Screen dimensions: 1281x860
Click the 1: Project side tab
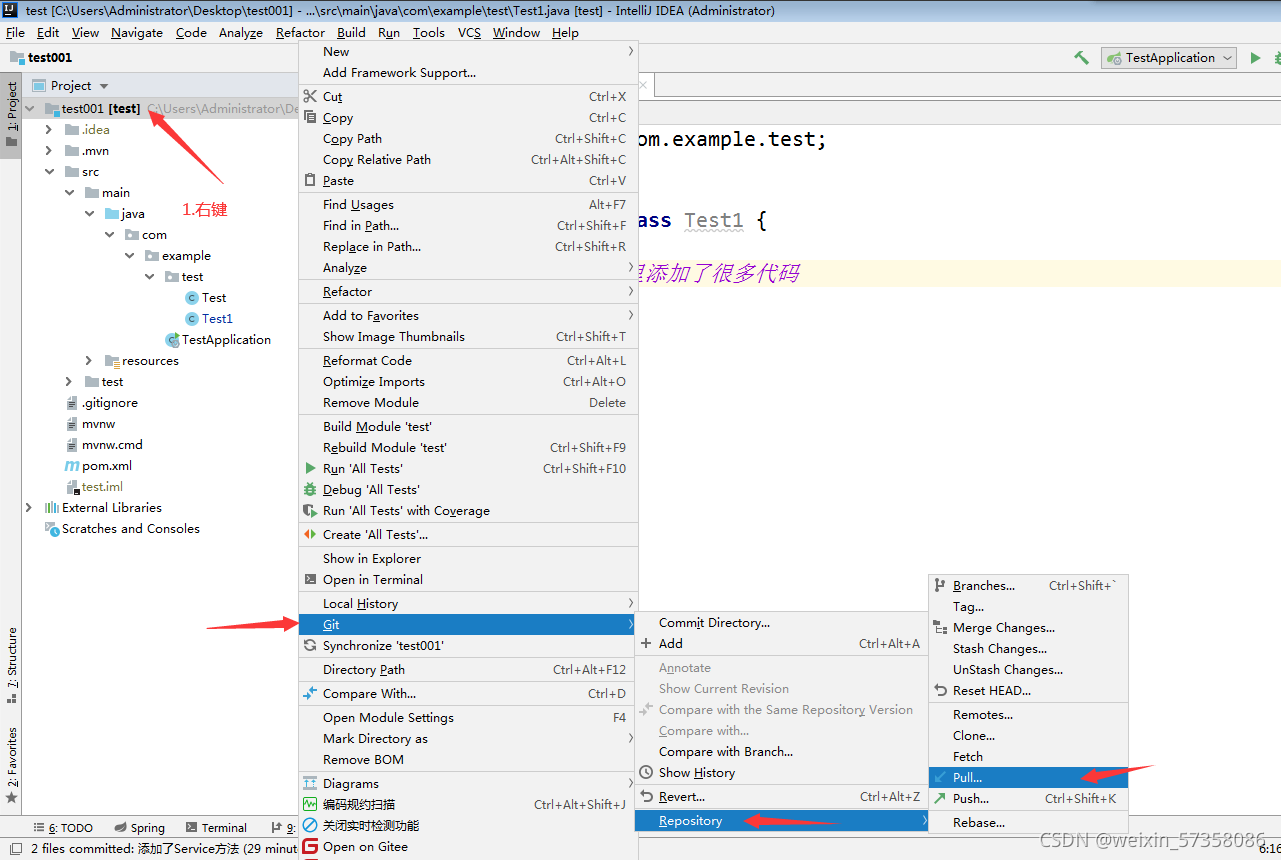click(11, 113)
